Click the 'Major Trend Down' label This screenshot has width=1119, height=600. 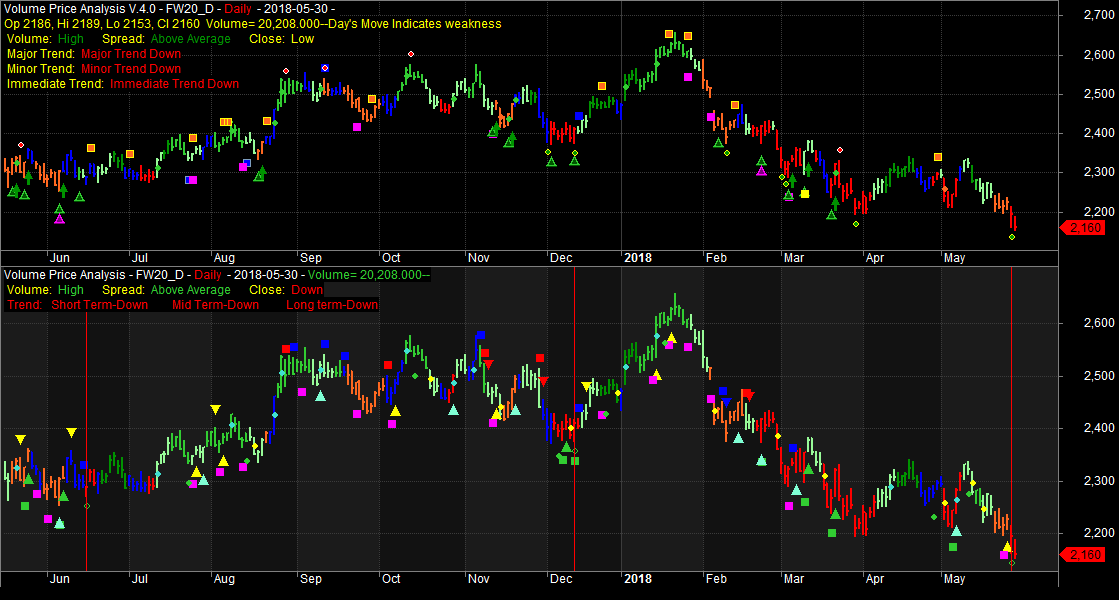coord(131,54)
